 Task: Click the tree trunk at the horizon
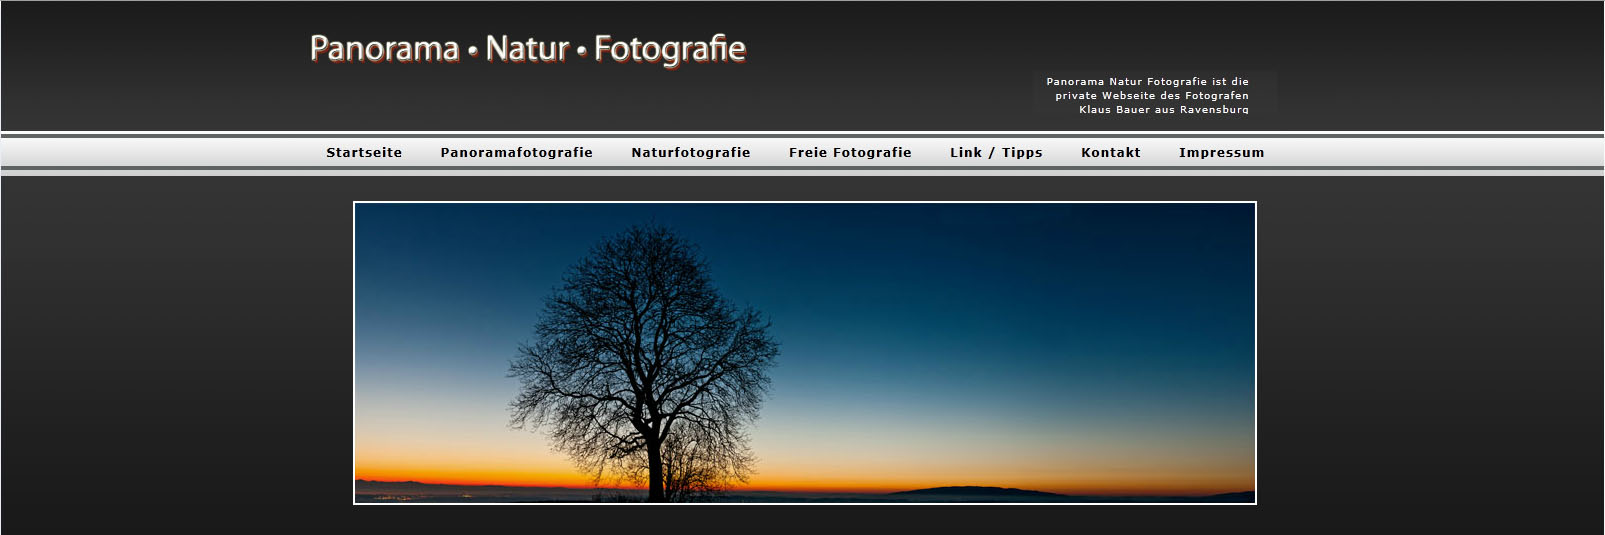(x=656, y=475)
